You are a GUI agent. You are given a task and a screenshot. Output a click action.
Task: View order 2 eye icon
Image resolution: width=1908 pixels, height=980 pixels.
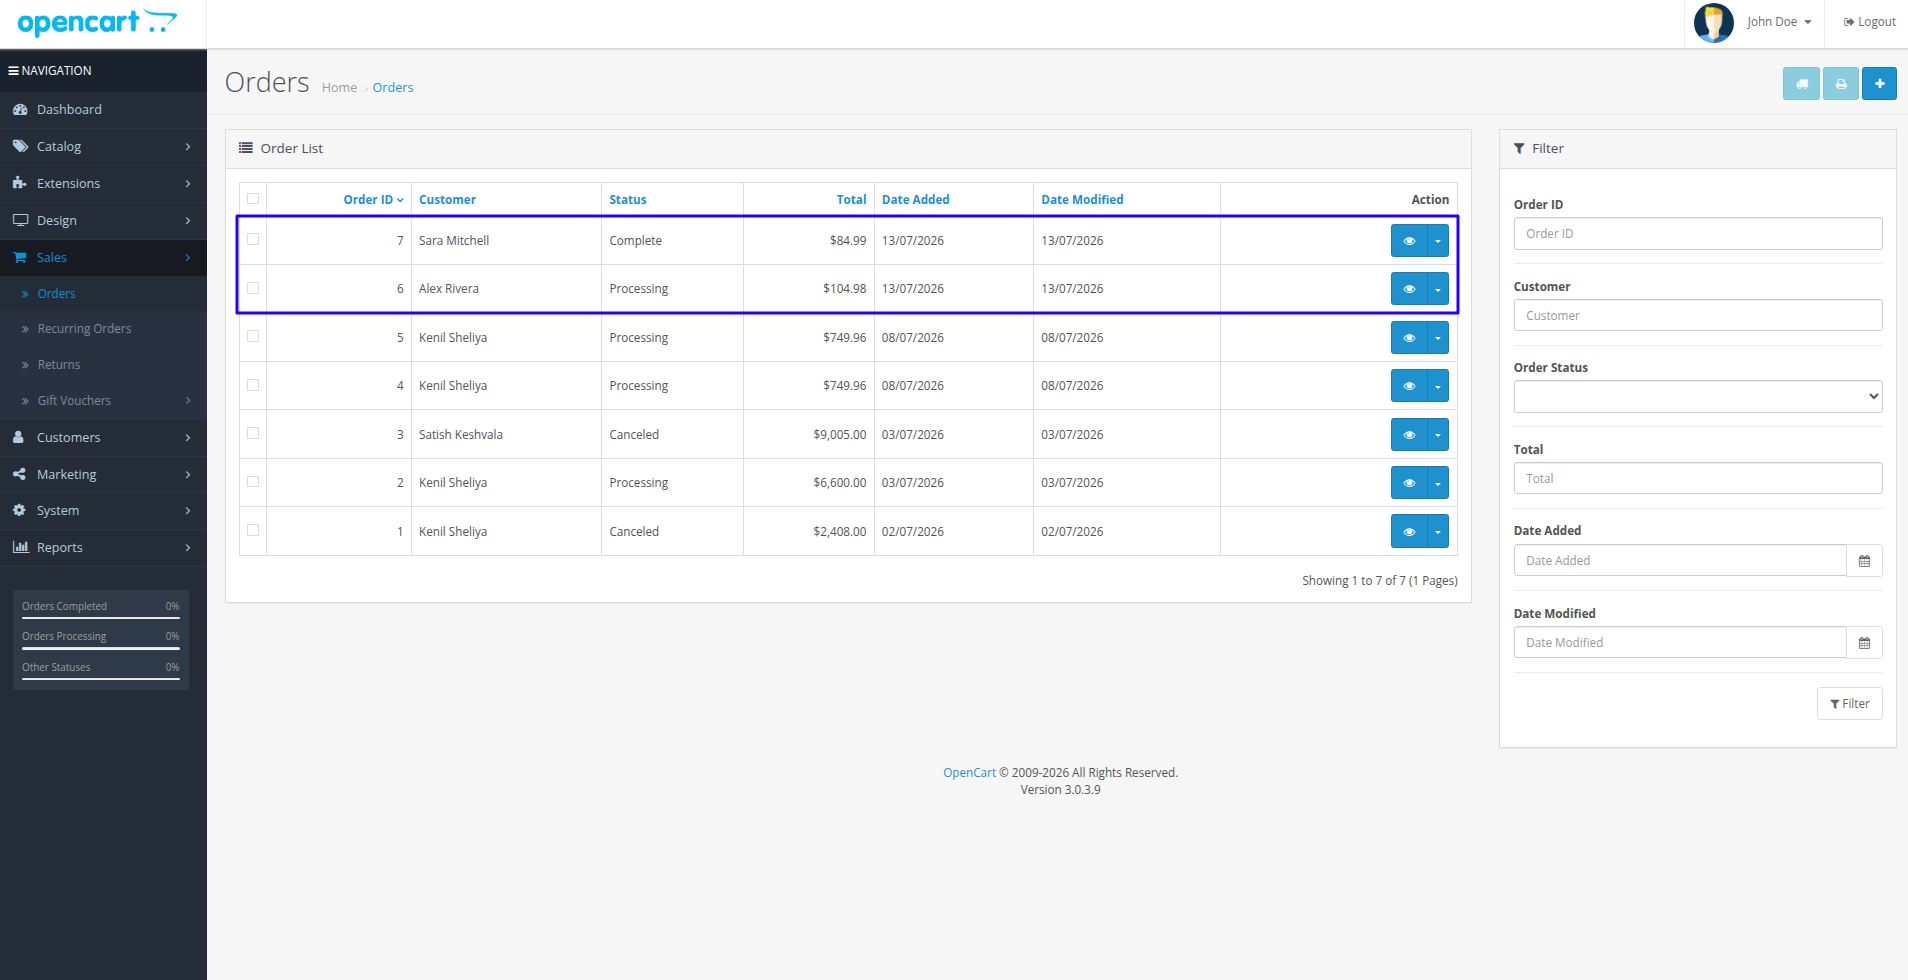coord(1409,483)
